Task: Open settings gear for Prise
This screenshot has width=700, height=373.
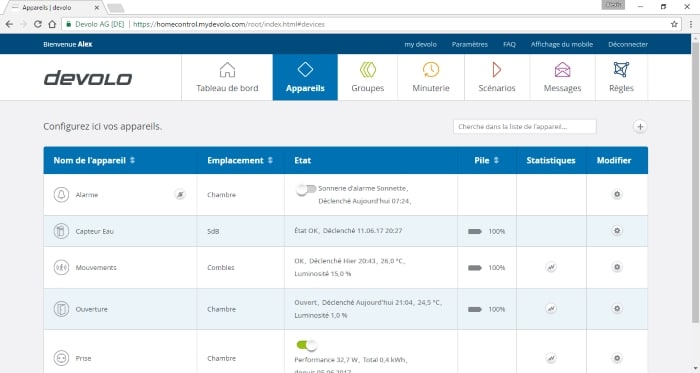Action: click(x=617, y=358)
